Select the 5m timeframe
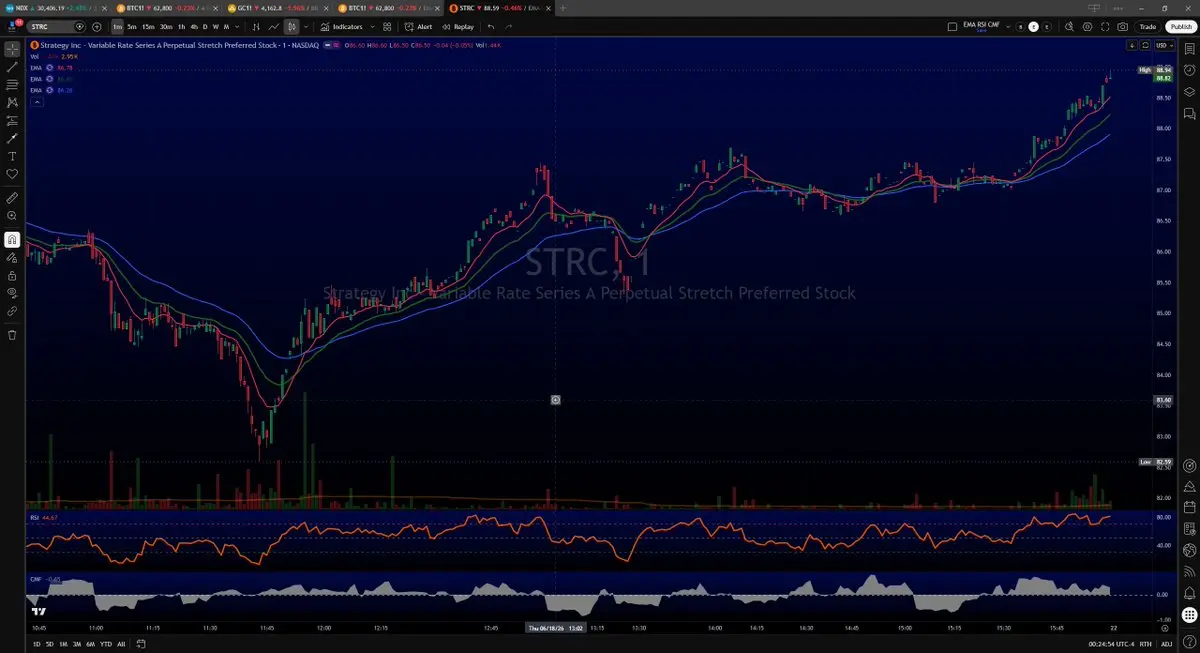 (x=132, y=27)
